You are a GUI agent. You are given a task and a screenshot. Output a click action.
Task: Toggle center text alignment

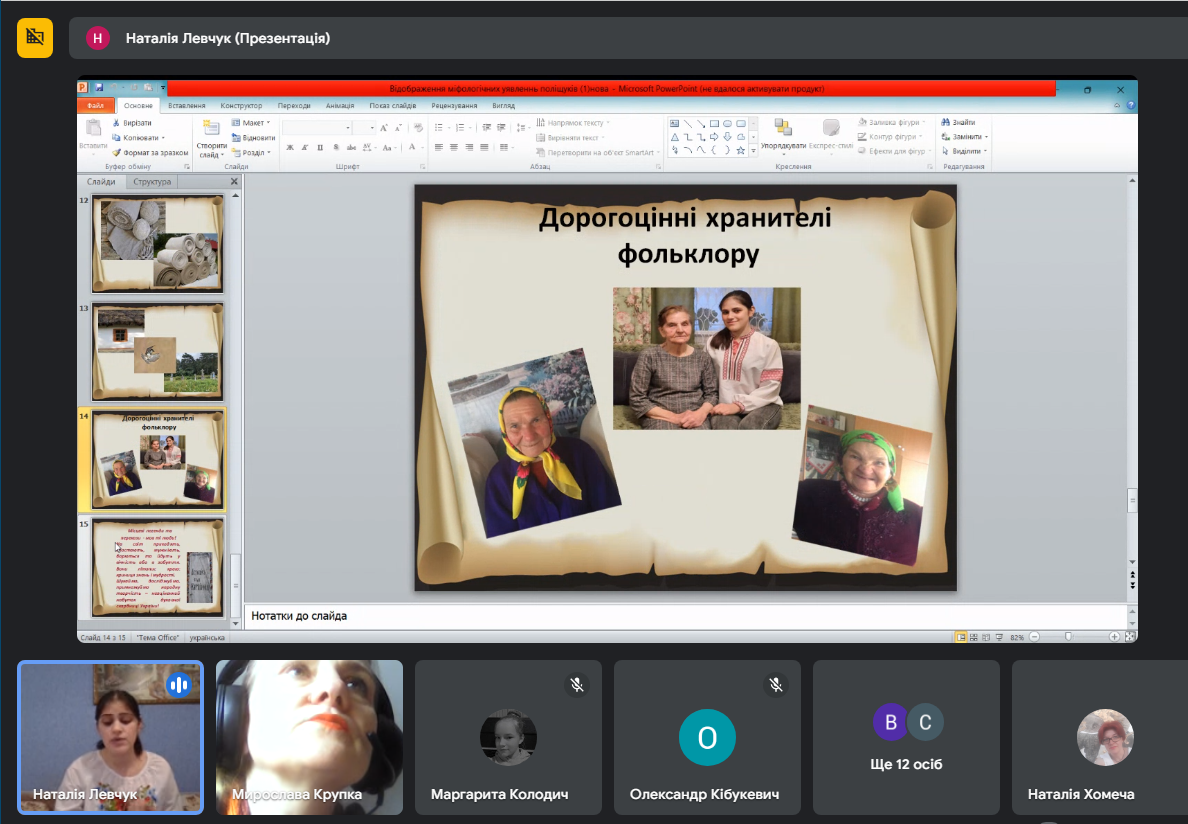pos(453,147)
